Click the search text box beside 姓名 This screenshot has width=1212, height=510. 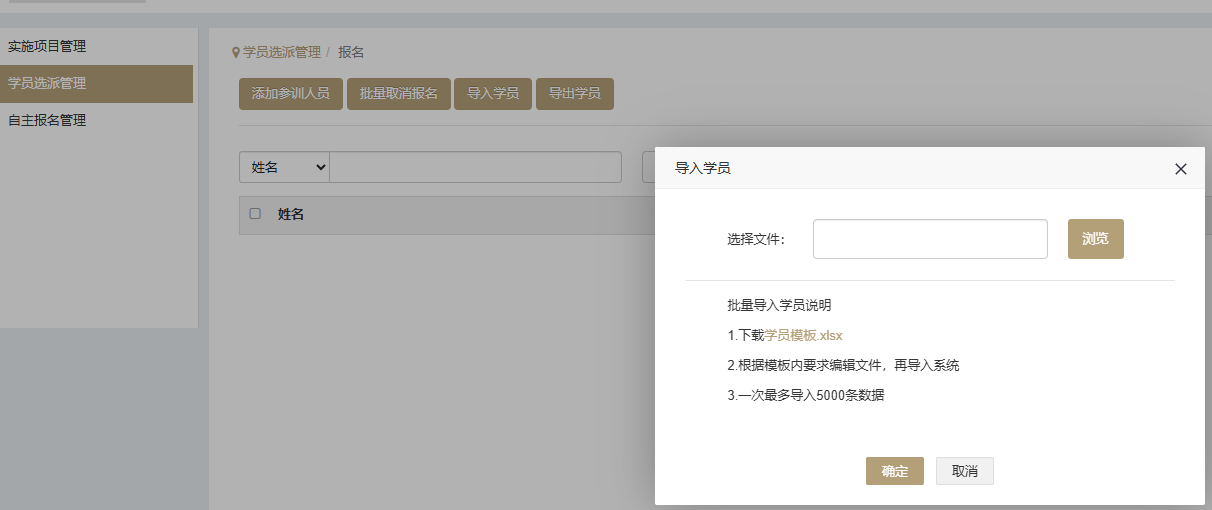point(475,168)
